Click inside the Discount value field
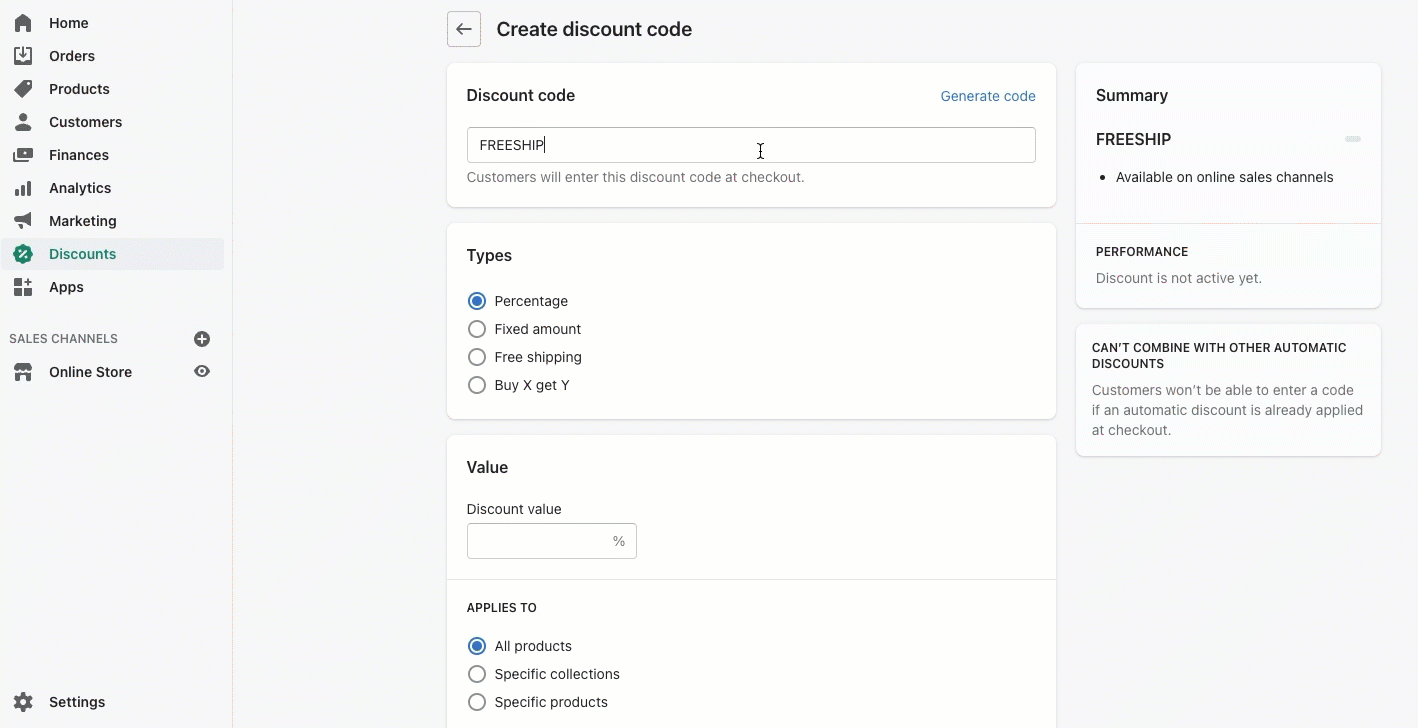The image size is (1418, 728). click(540, 541)
